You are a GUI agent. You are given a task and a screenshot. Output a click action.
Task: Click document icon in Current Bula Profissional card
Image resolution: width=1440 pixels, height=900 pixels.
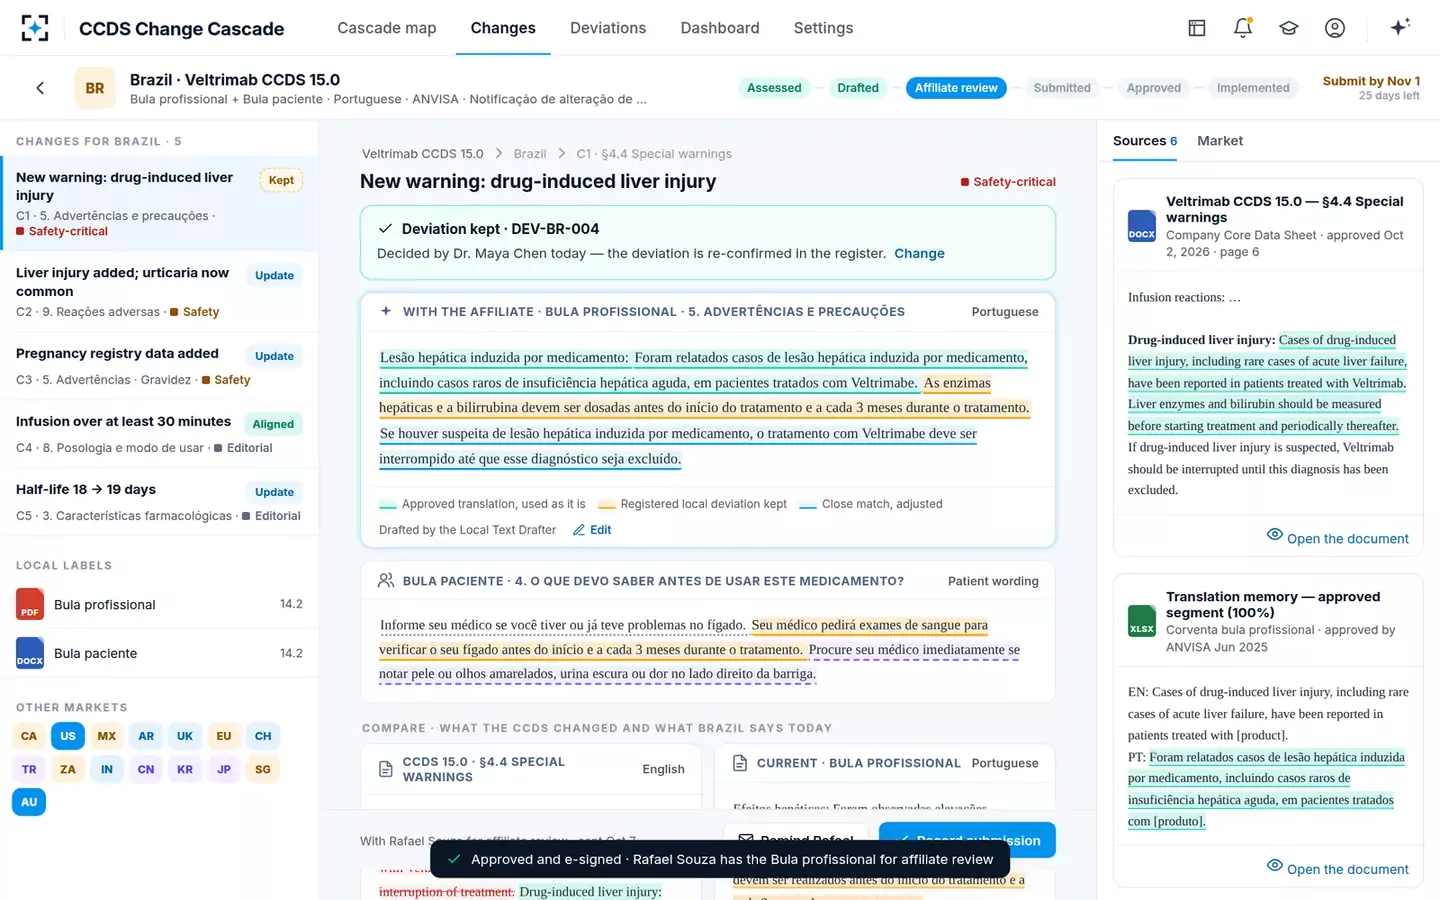pyautogui.click(x=740, y=763)
